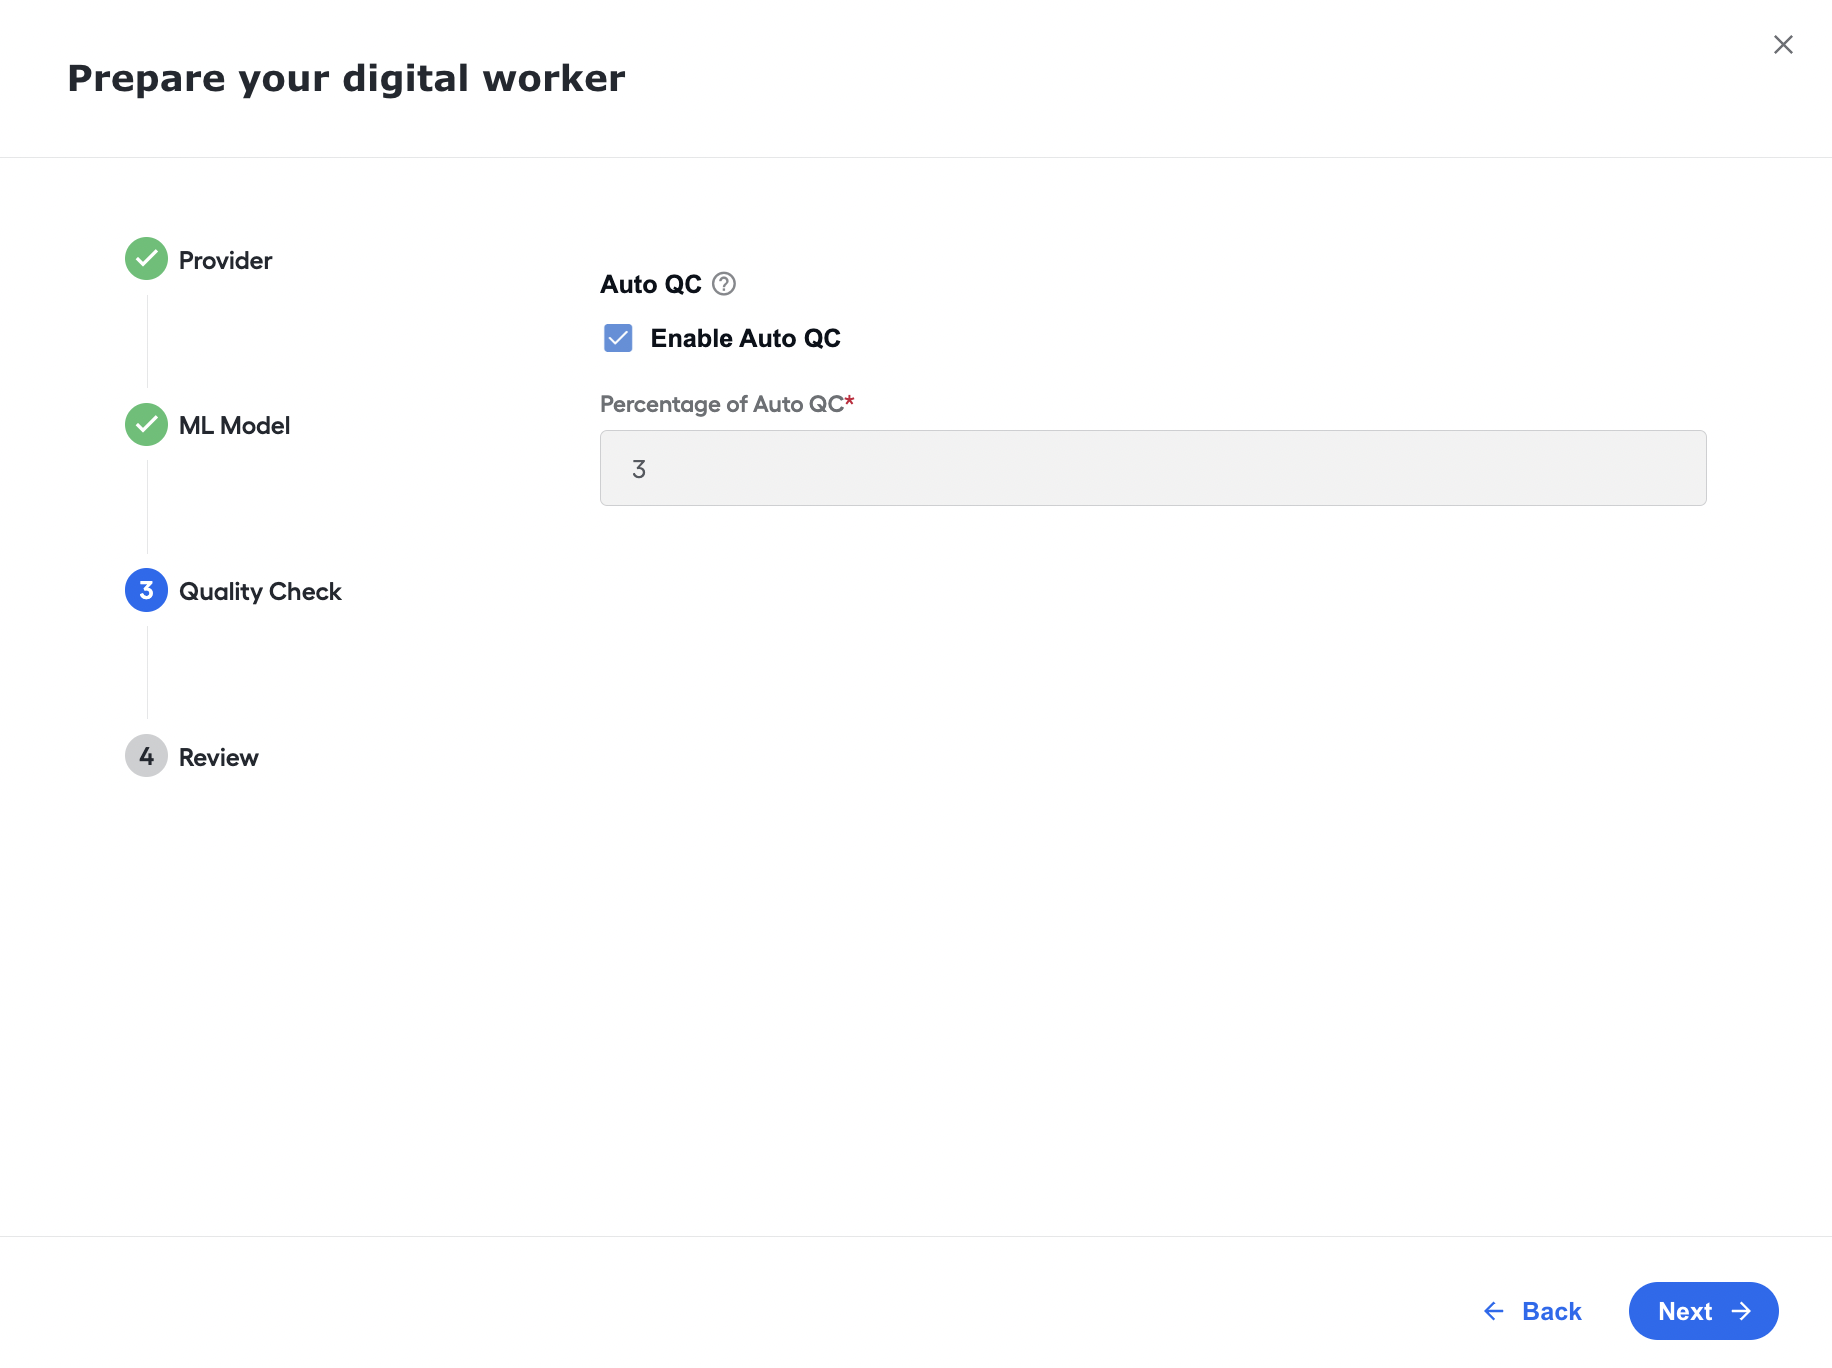
Task: Go to the next step
Action: click(x=1703, y=1311)
